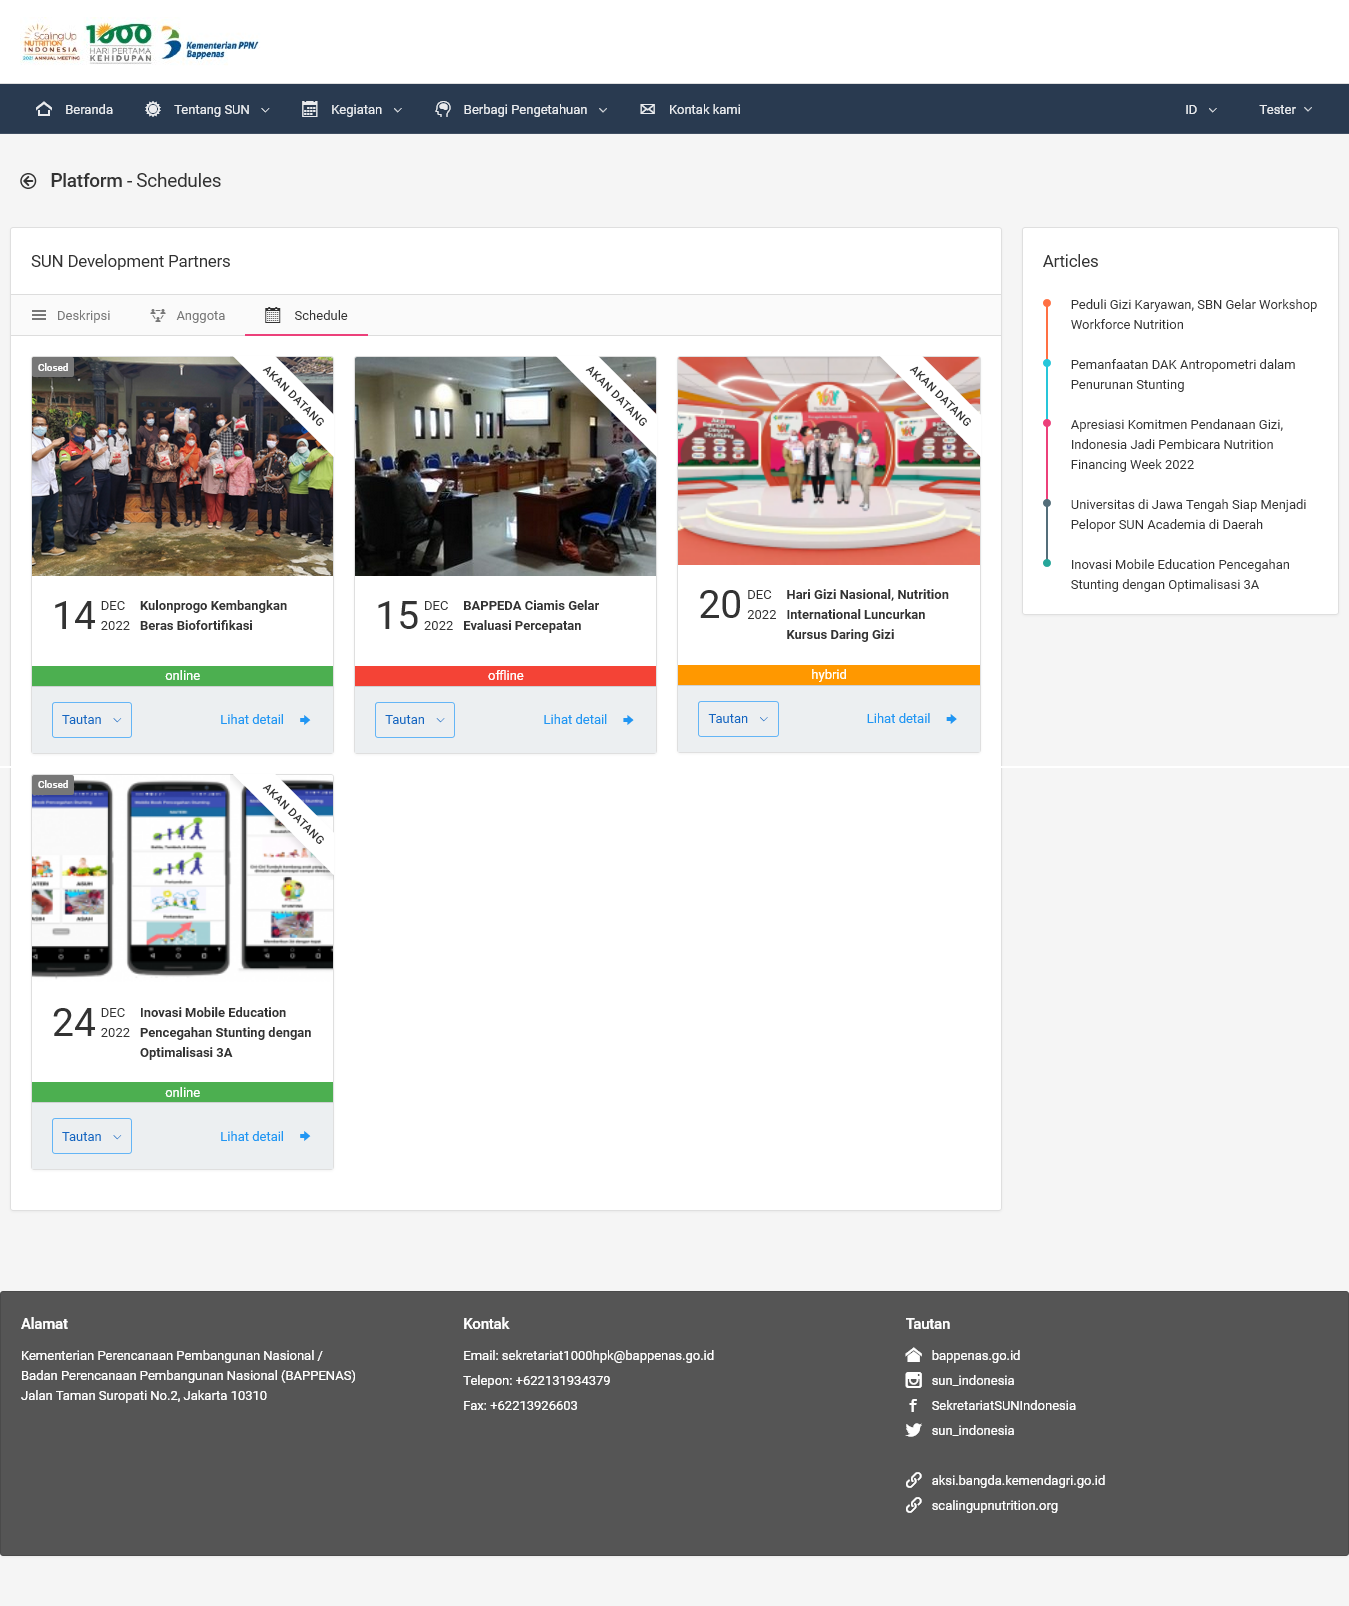Click the back arrow beside Platform
Viewport: 1349px width, 1606px height.
(x=28, y=181)
